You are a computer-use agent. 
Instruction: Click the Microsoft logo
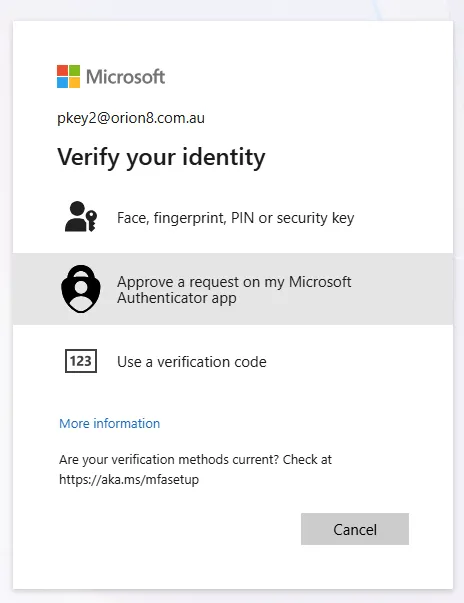click(111, 77)
